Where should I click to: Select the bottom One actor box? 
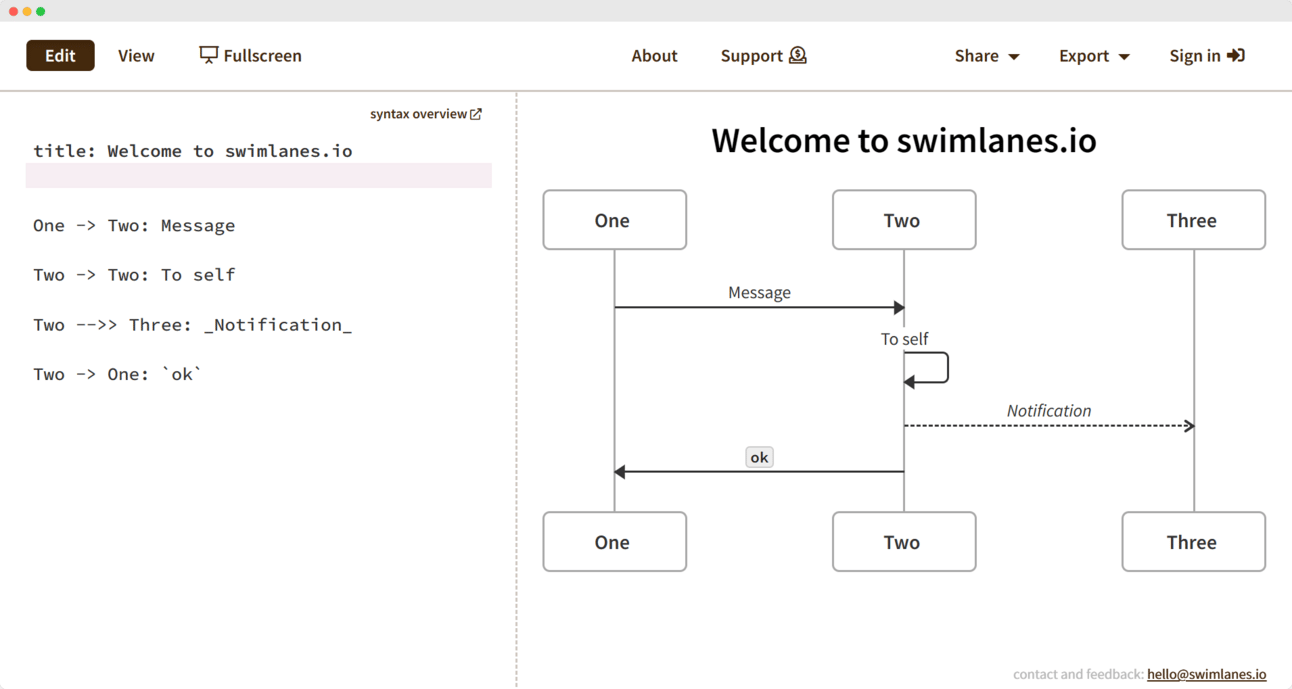coord(615,542)
